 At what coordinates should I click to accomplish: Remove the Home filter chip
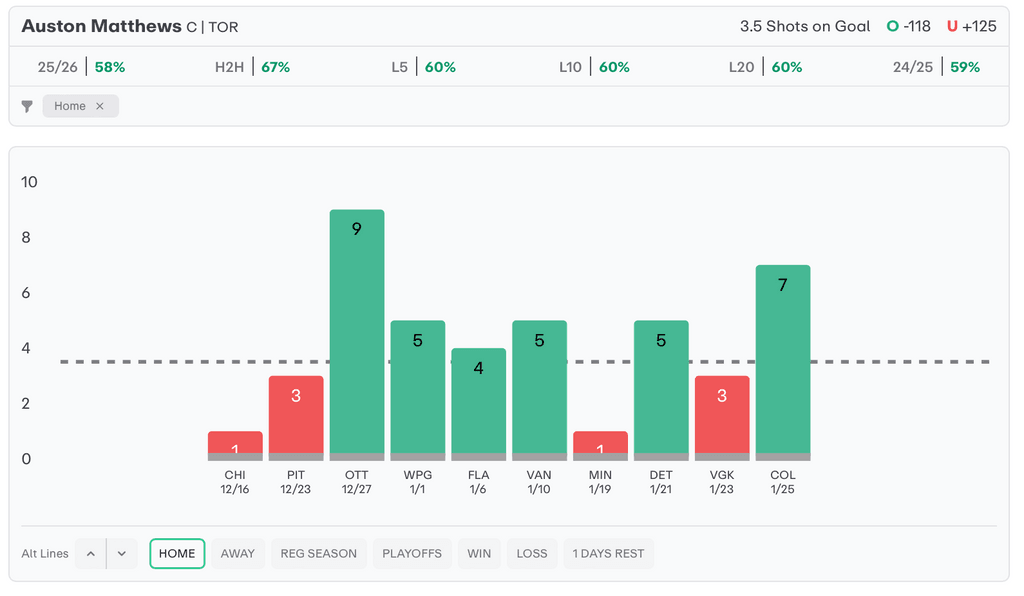click(x=99, y=106)
